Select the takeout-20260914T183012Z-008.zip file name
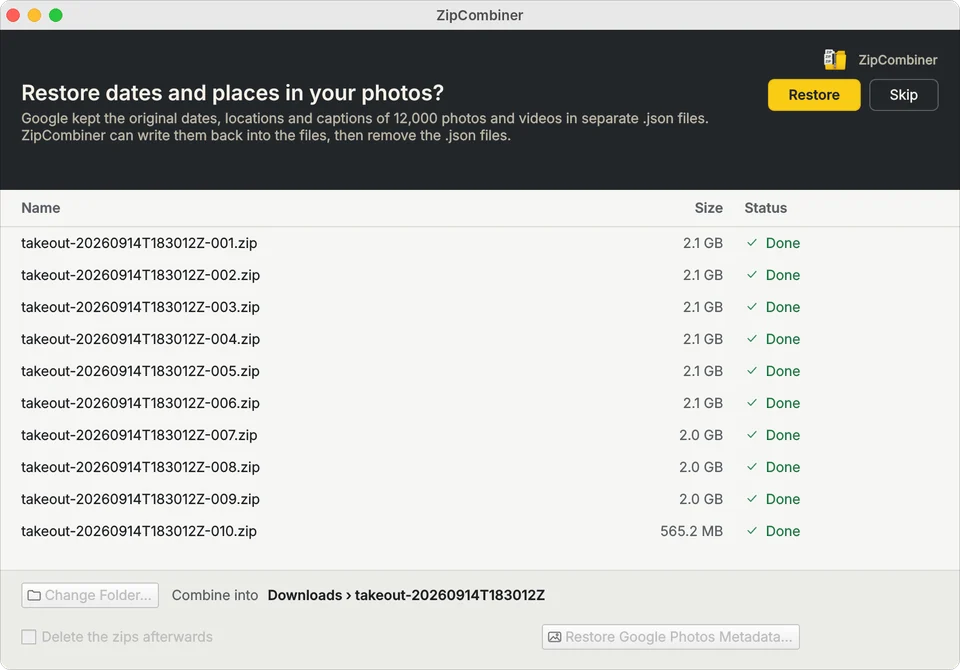Viewport: 960px width, 670px height. click(x=140, y=467)
